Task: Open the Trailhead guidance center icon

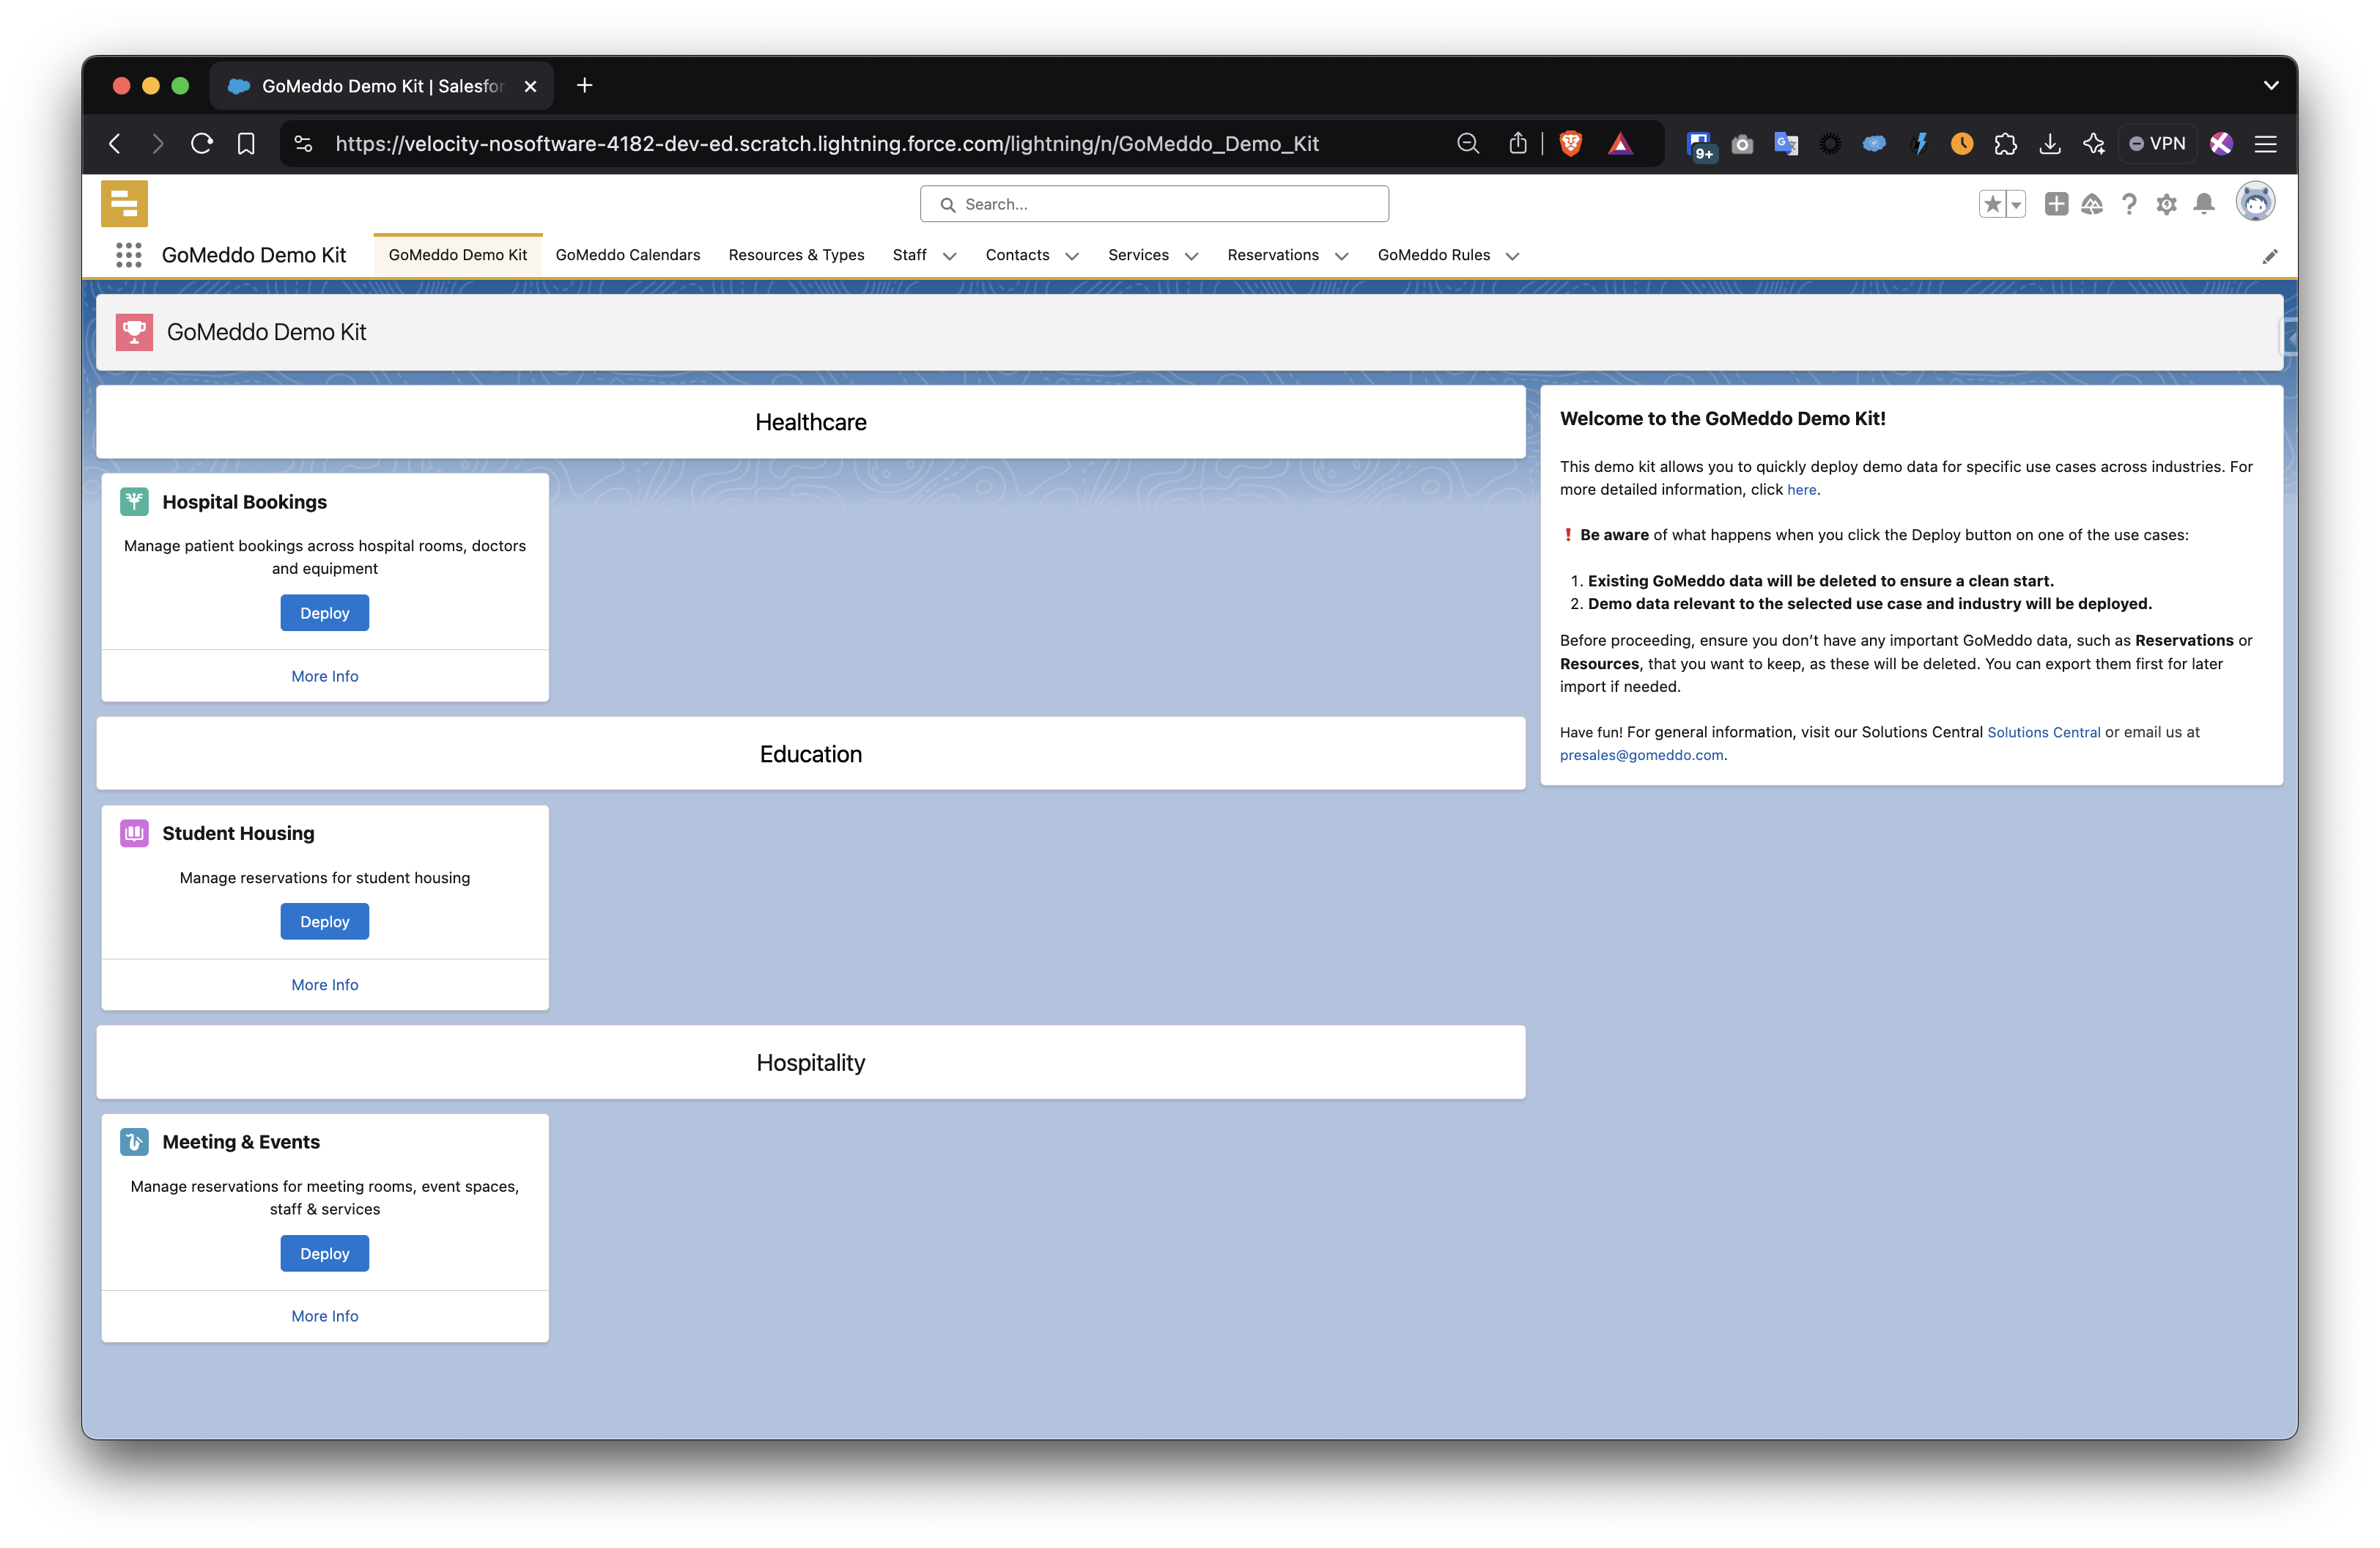Action: click(x=2092, y=204)
